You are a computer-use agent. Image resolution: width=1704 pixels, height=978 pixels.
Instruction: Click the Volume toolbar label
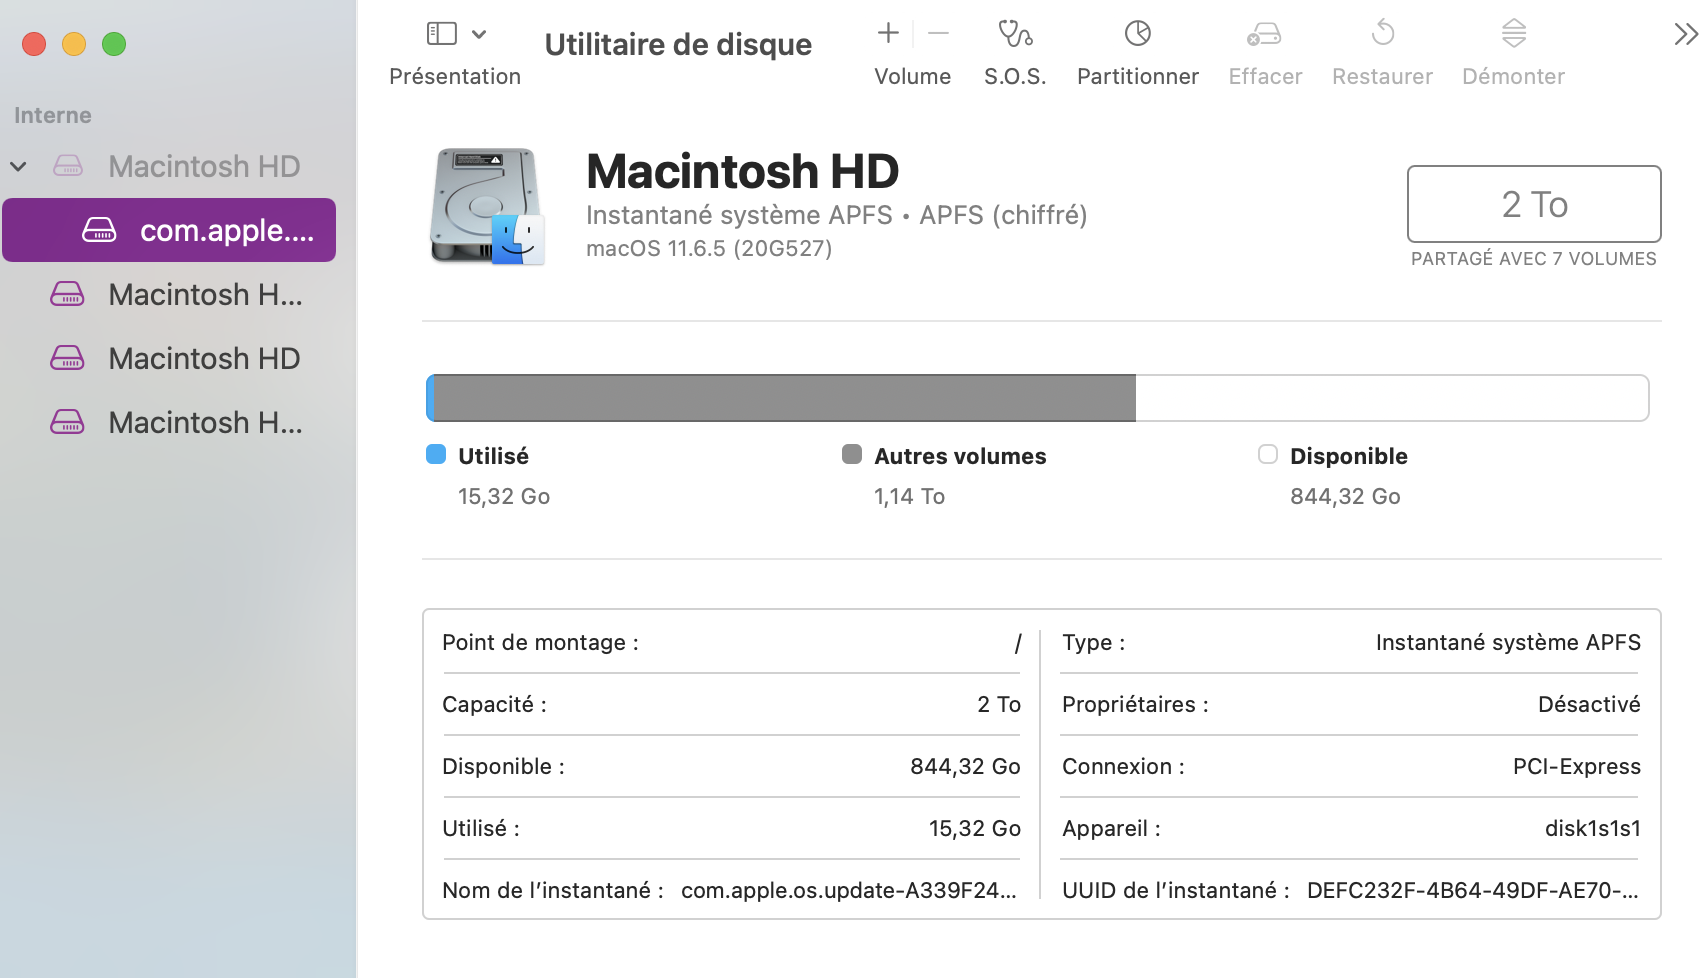(x=913, y=77)
